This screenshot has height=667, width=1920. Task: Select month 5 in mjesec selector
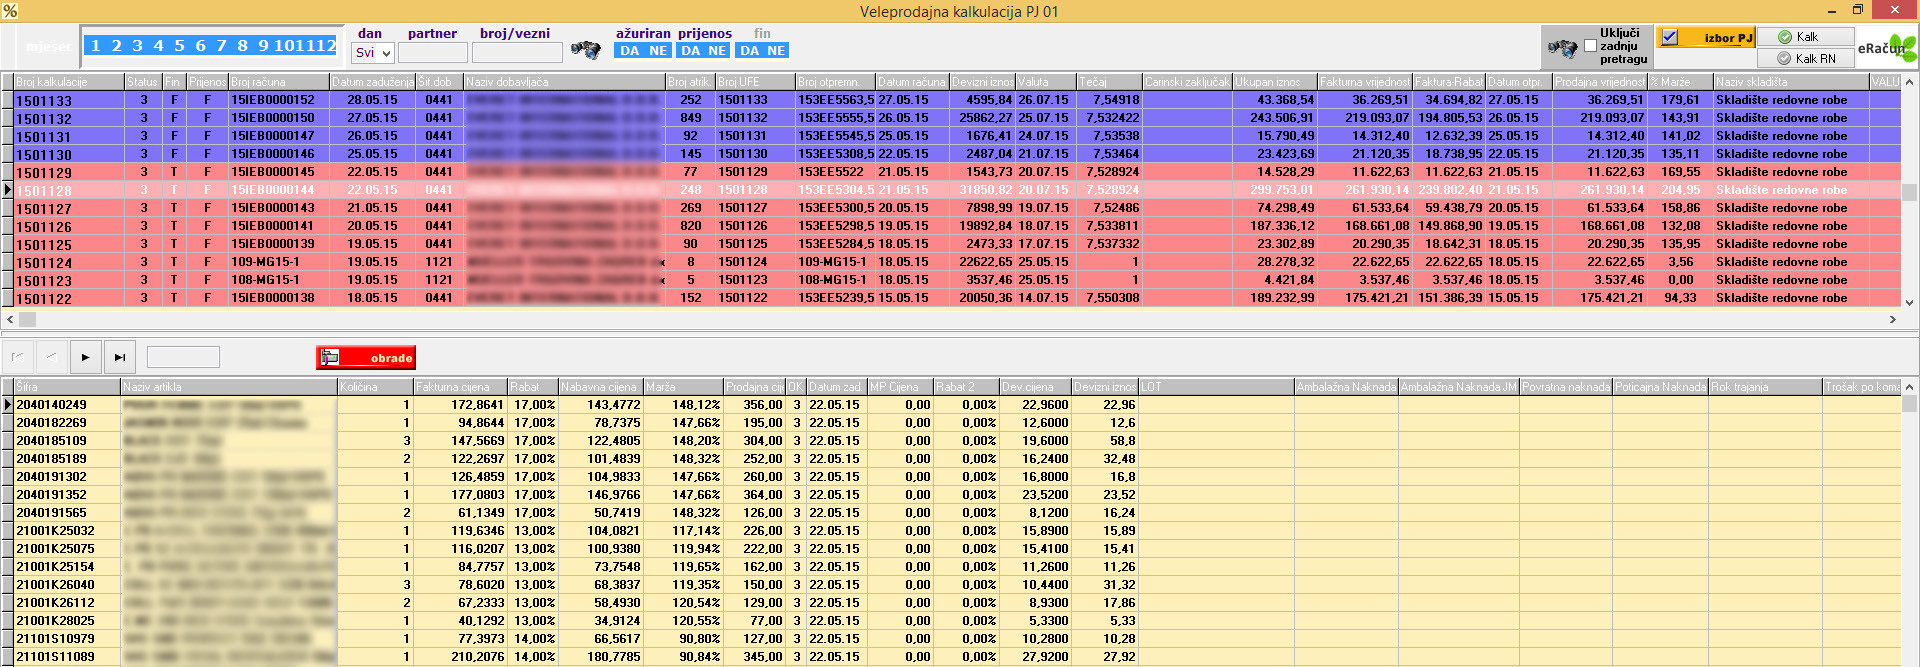click(179, 46)
